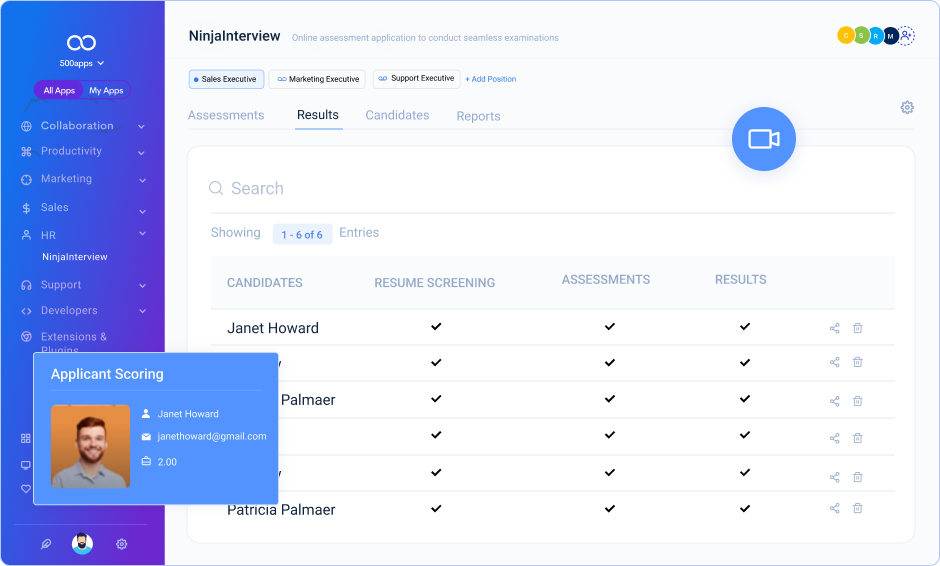The width and height of the screenshot is (940, 566).
Task: Click the 500apps infinity logo
Action: point(81,42)
